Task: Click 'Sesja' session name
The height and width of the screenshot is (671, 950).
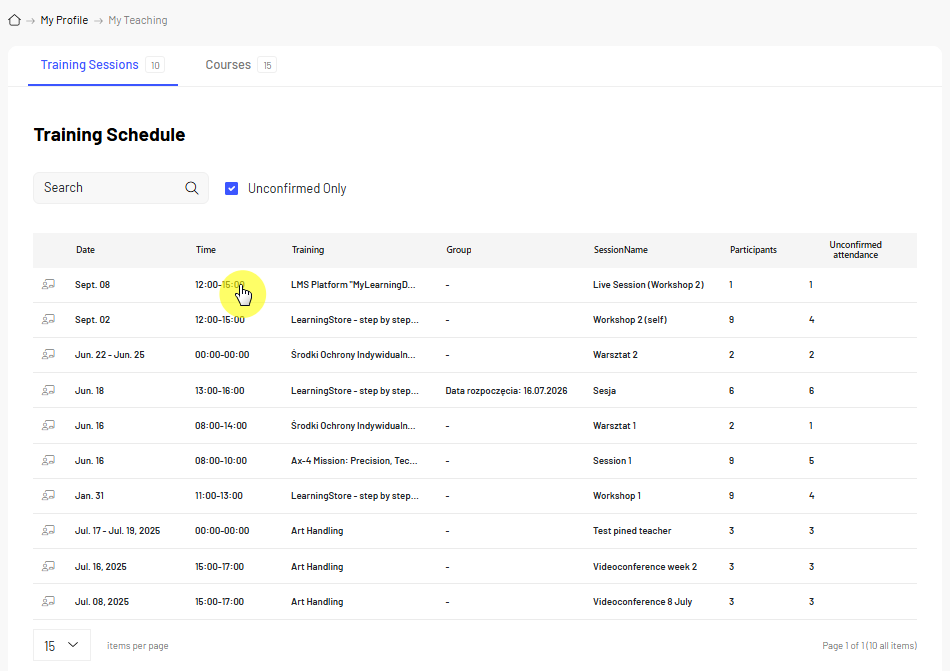Action: pyautogui.click(x=604, y=391)
